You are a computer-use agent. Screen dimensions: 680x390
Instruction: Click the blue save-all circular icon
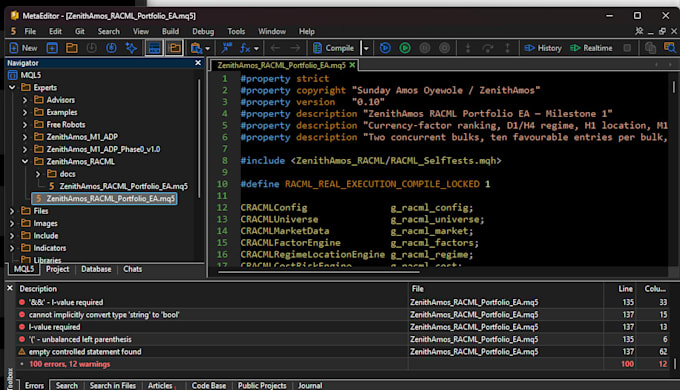point(111,48)
